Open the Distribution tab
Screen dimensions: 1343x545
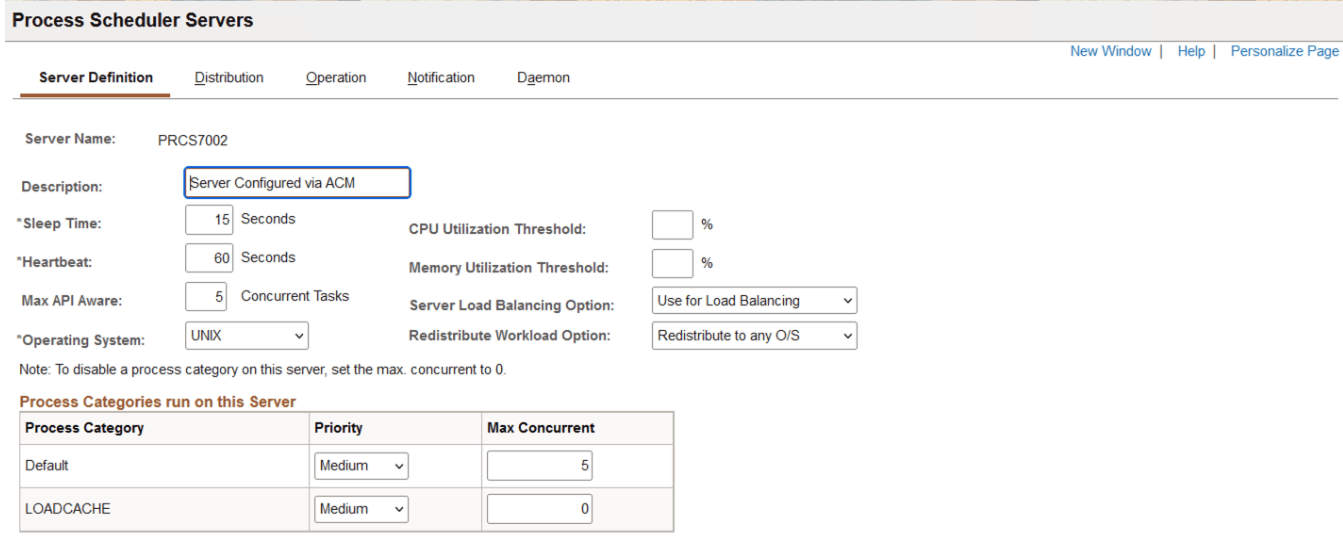coord(229,78)
